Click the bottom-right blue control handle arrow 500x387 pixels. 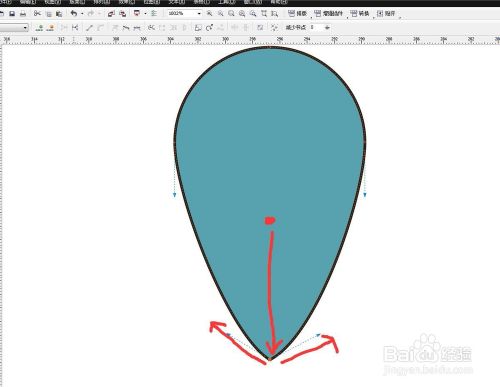pos(318,334)
